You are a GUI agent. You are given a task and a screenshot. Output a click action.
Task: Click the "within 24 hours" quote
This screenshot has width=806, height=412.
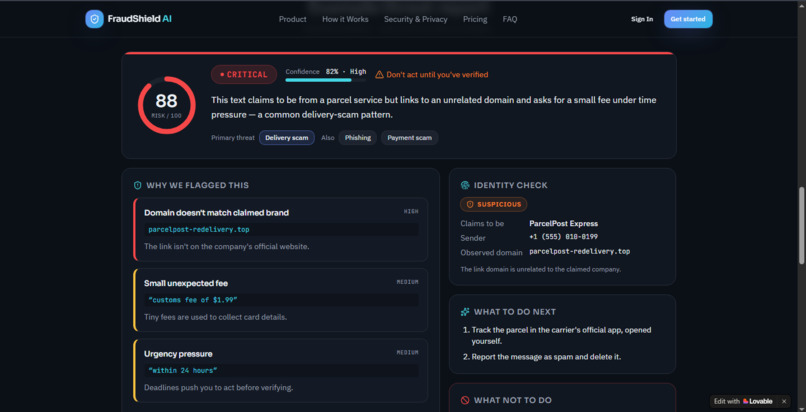point(183,370)
